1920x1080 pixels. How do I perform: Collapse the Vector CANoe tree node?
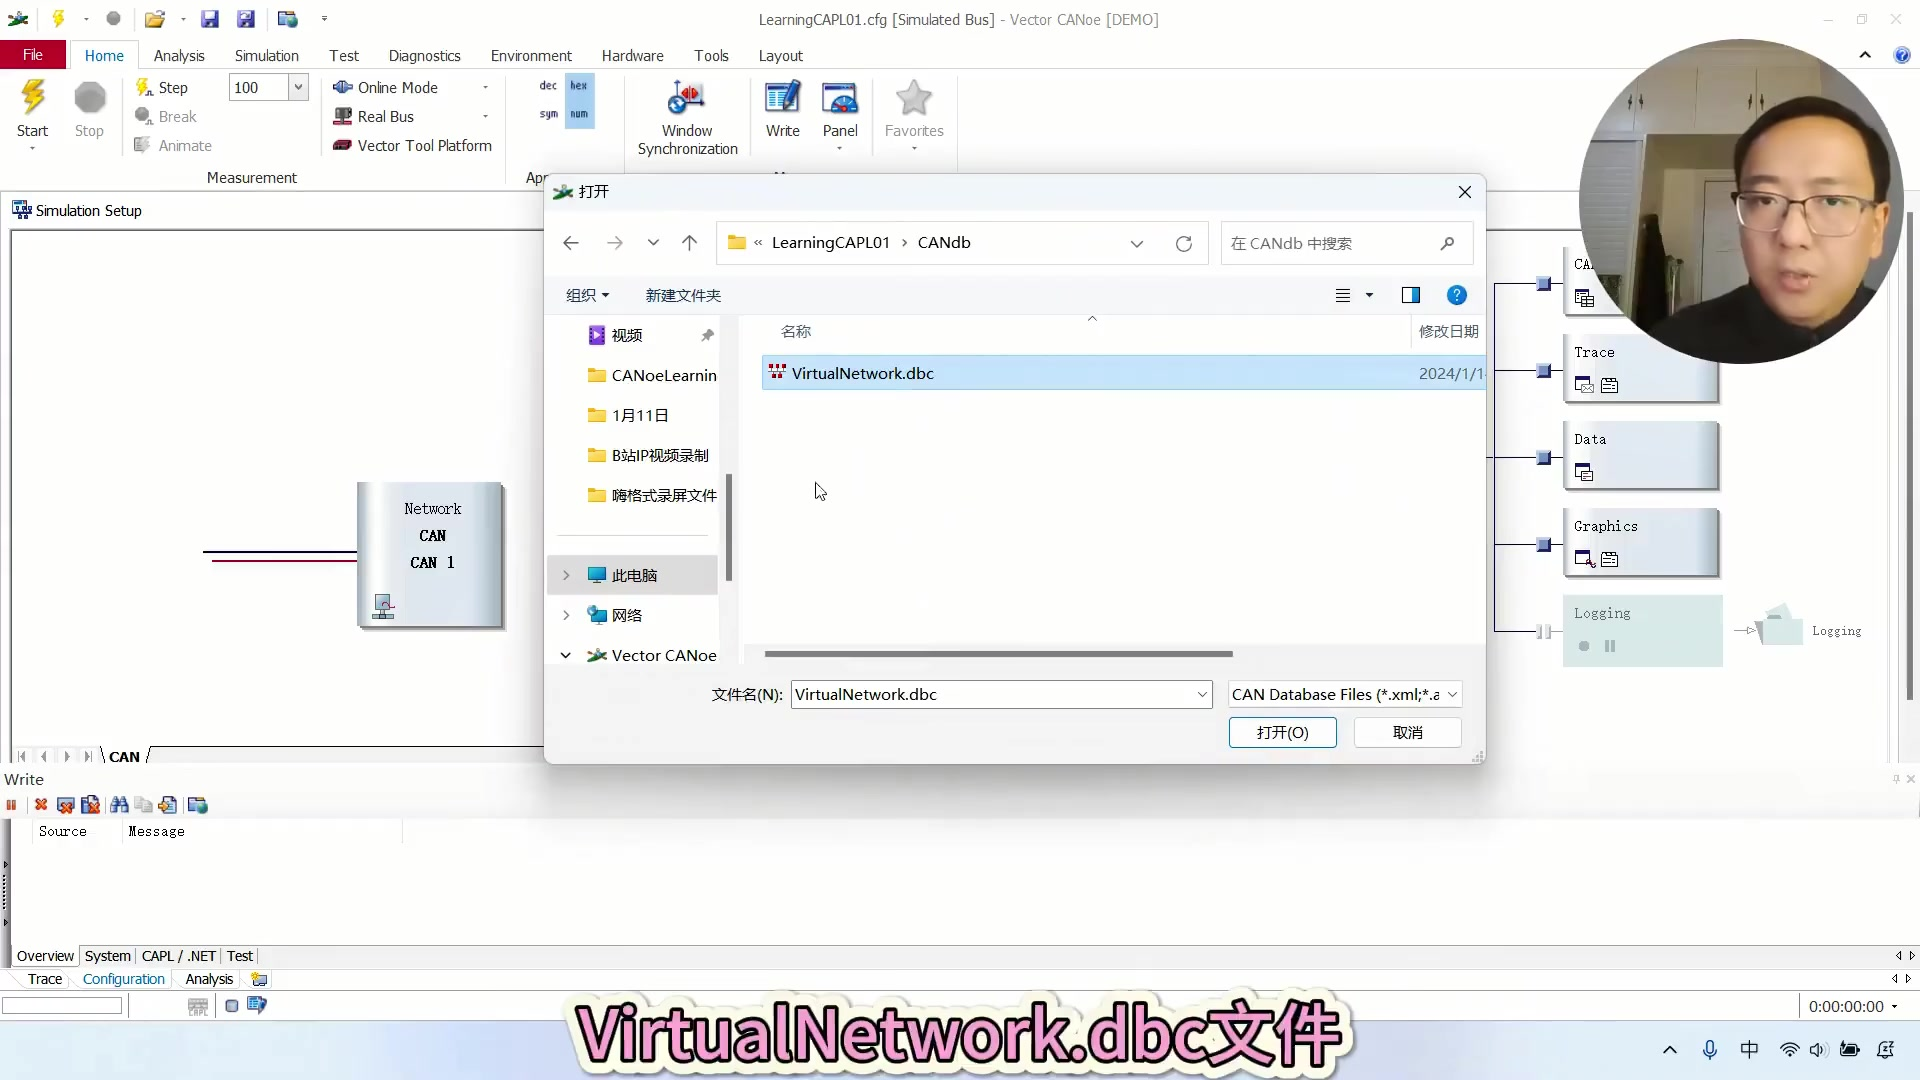click(566, 655)
